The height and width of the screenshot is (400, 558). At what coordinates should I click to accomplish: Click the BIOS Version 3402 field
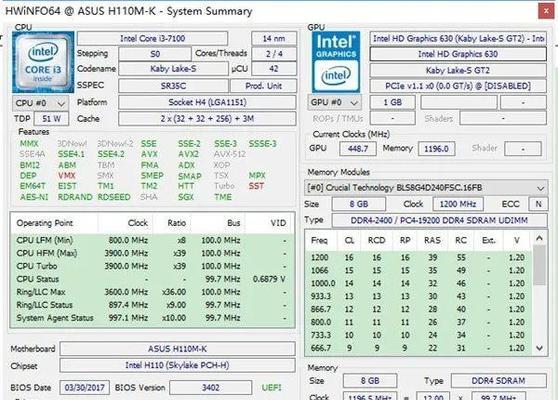pyautogui.click(x=211, y=388)
